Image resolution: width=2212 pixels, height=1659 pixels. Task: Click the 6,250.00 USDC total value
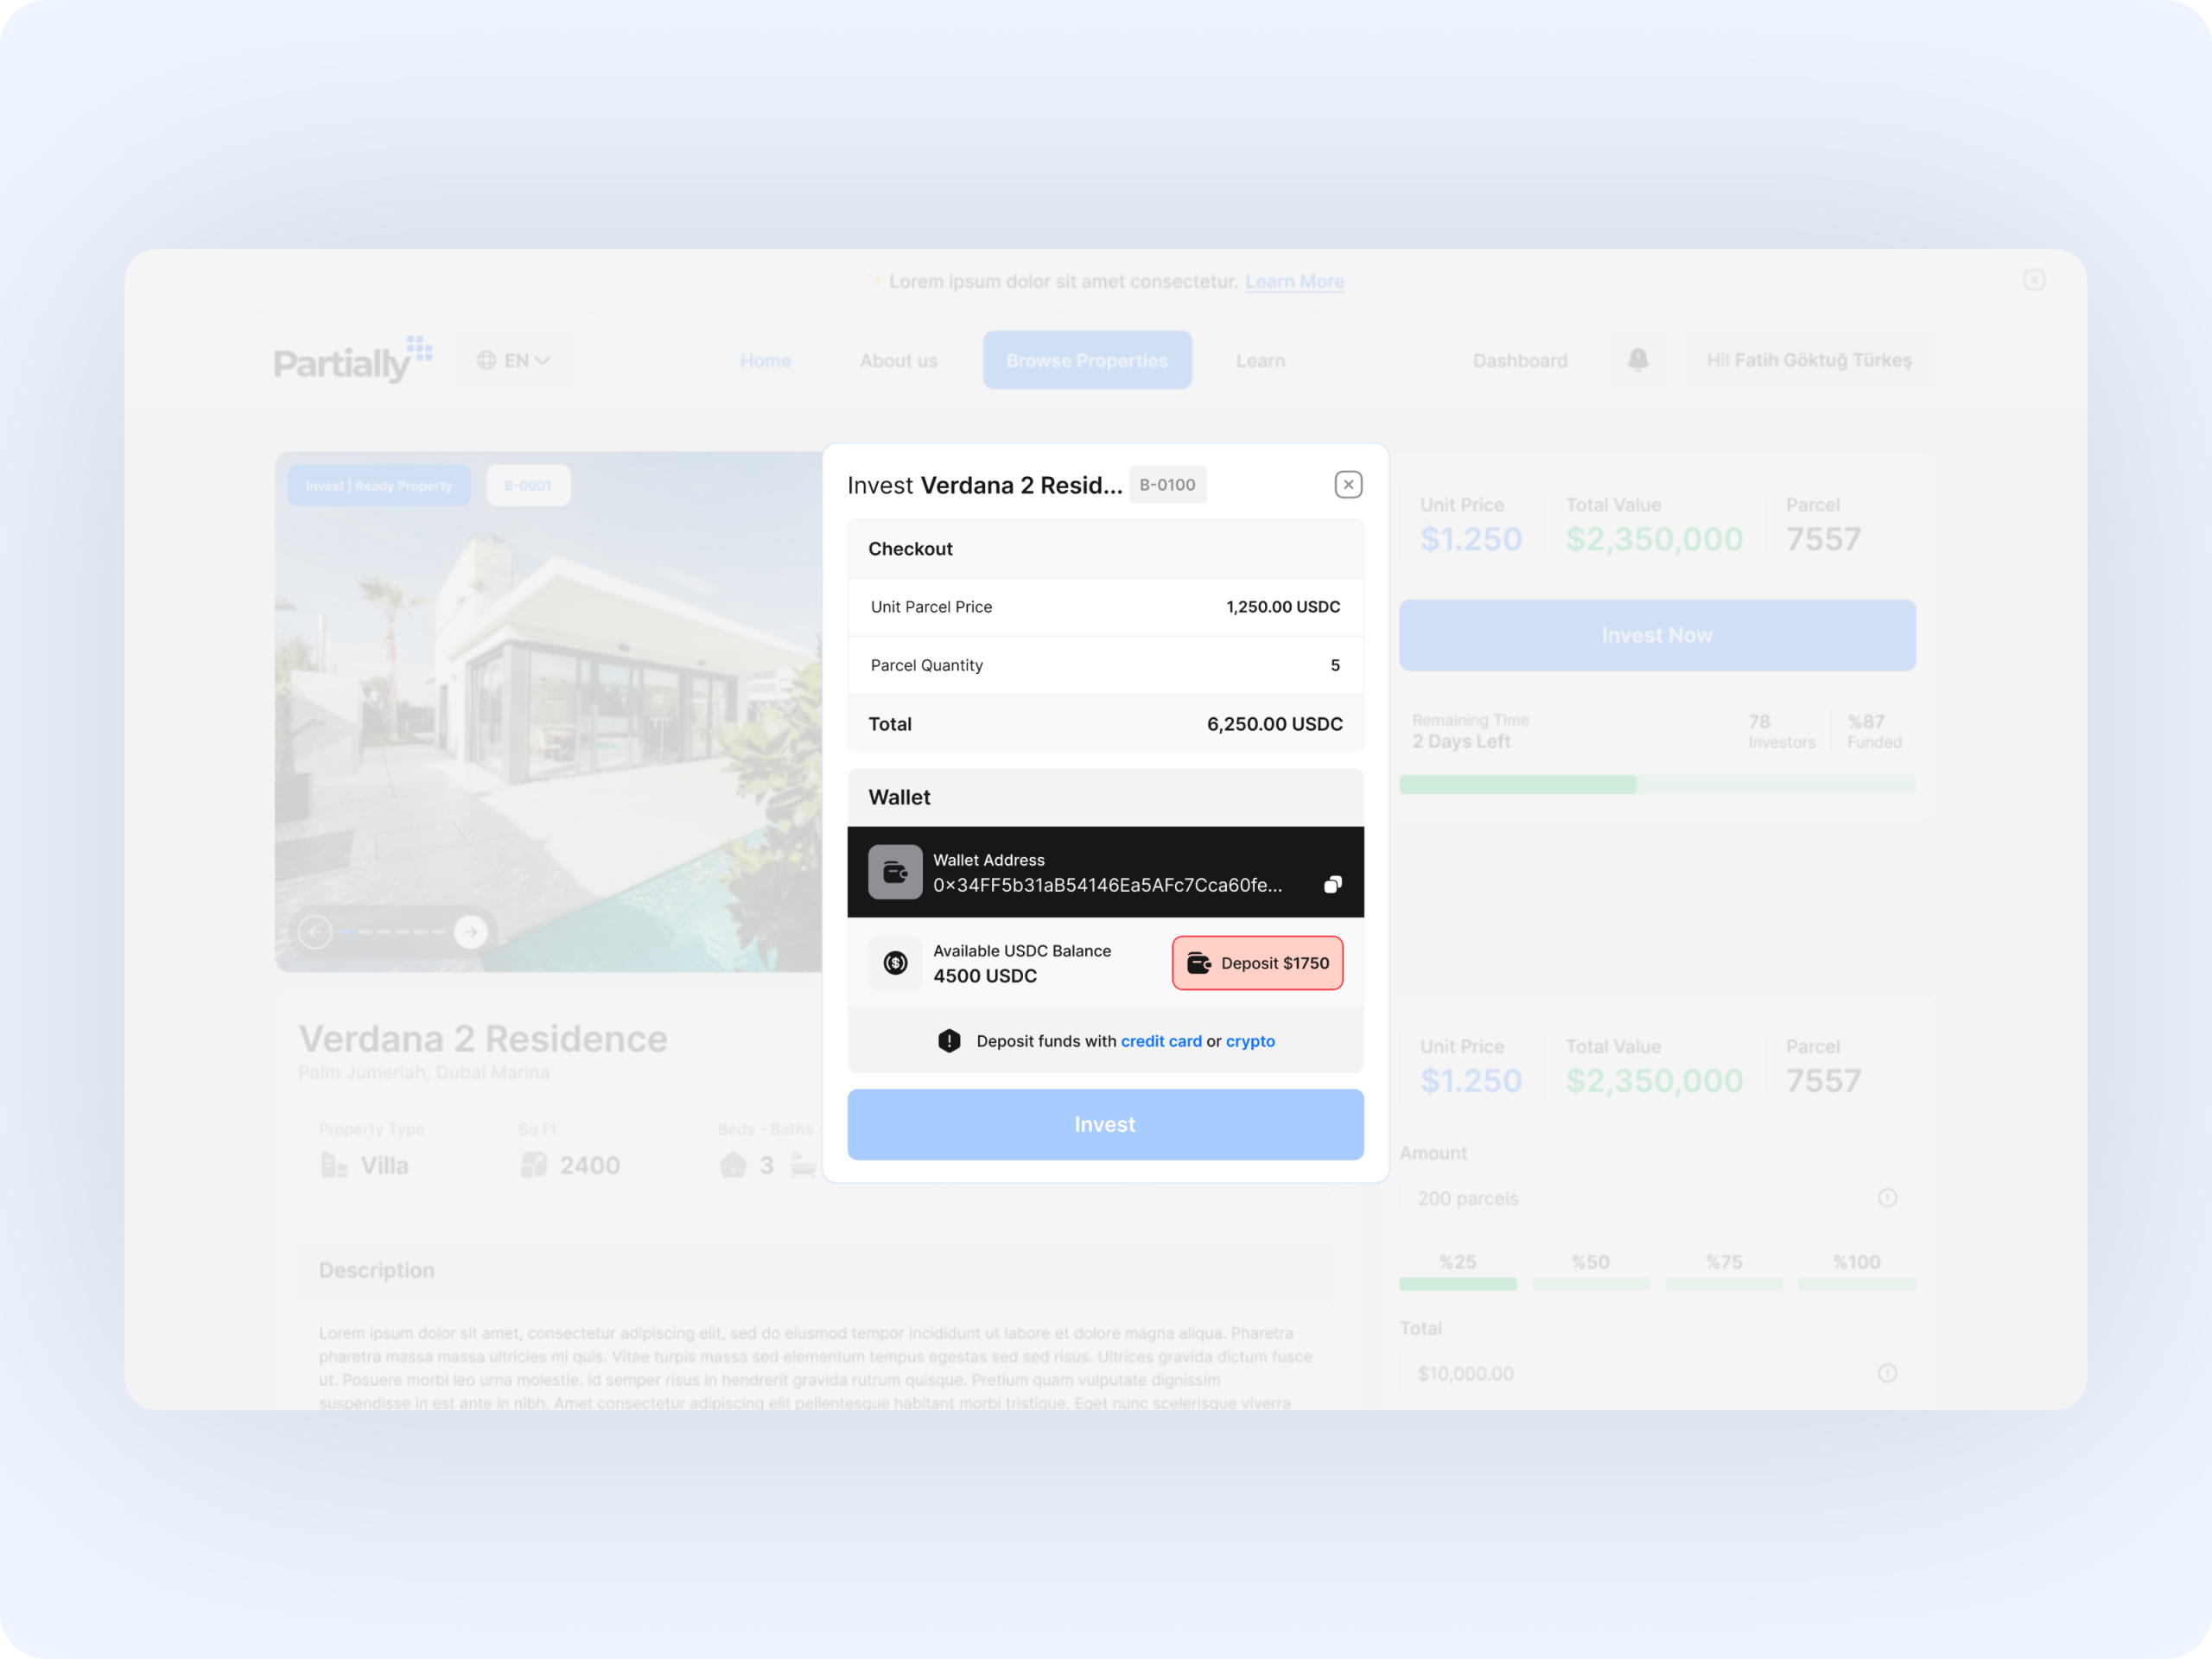click(1274, 724)
